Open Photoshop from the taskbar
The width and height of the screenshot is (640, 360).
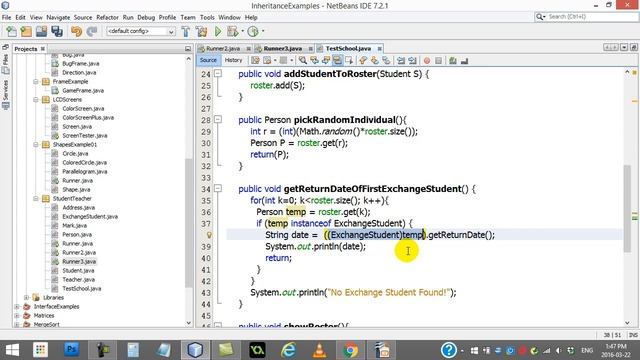click(x=71, y=350)
